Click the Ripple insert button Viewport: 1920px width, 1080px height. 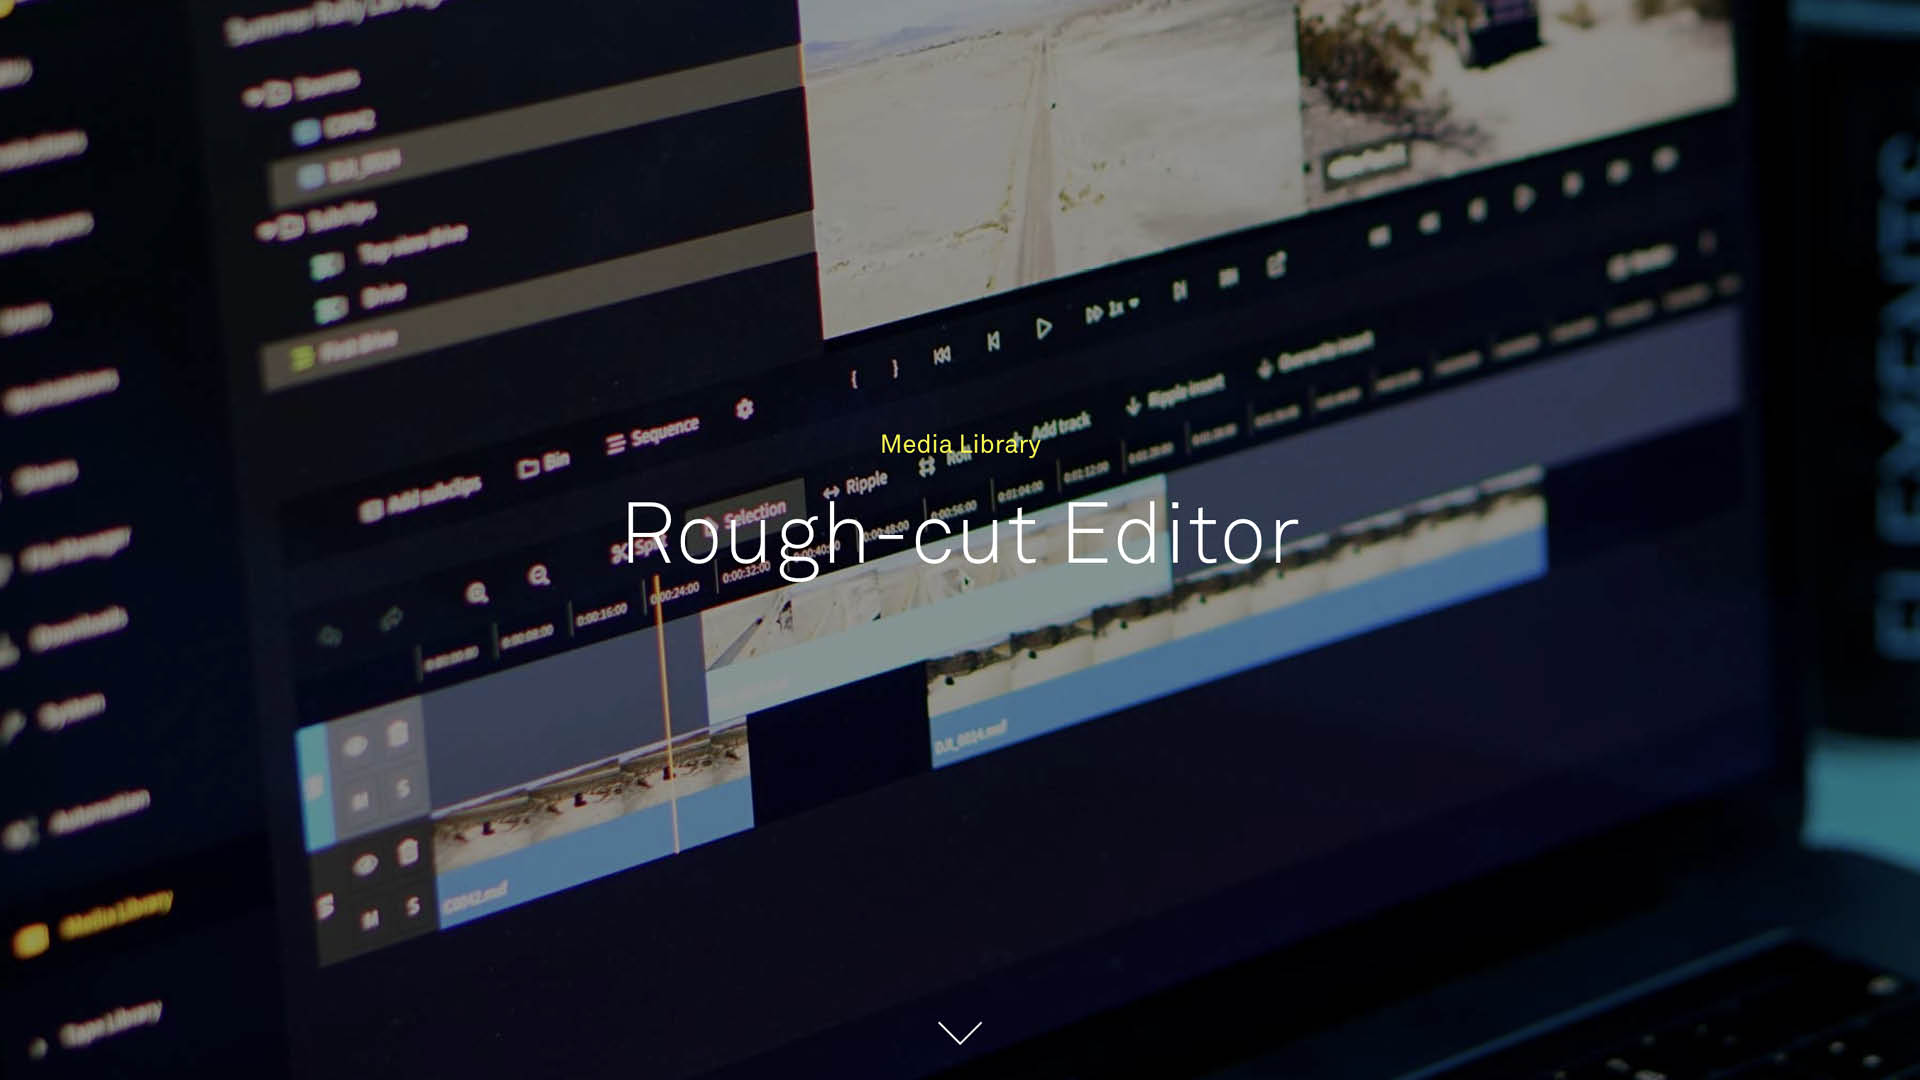click(x=1175, y=394)
